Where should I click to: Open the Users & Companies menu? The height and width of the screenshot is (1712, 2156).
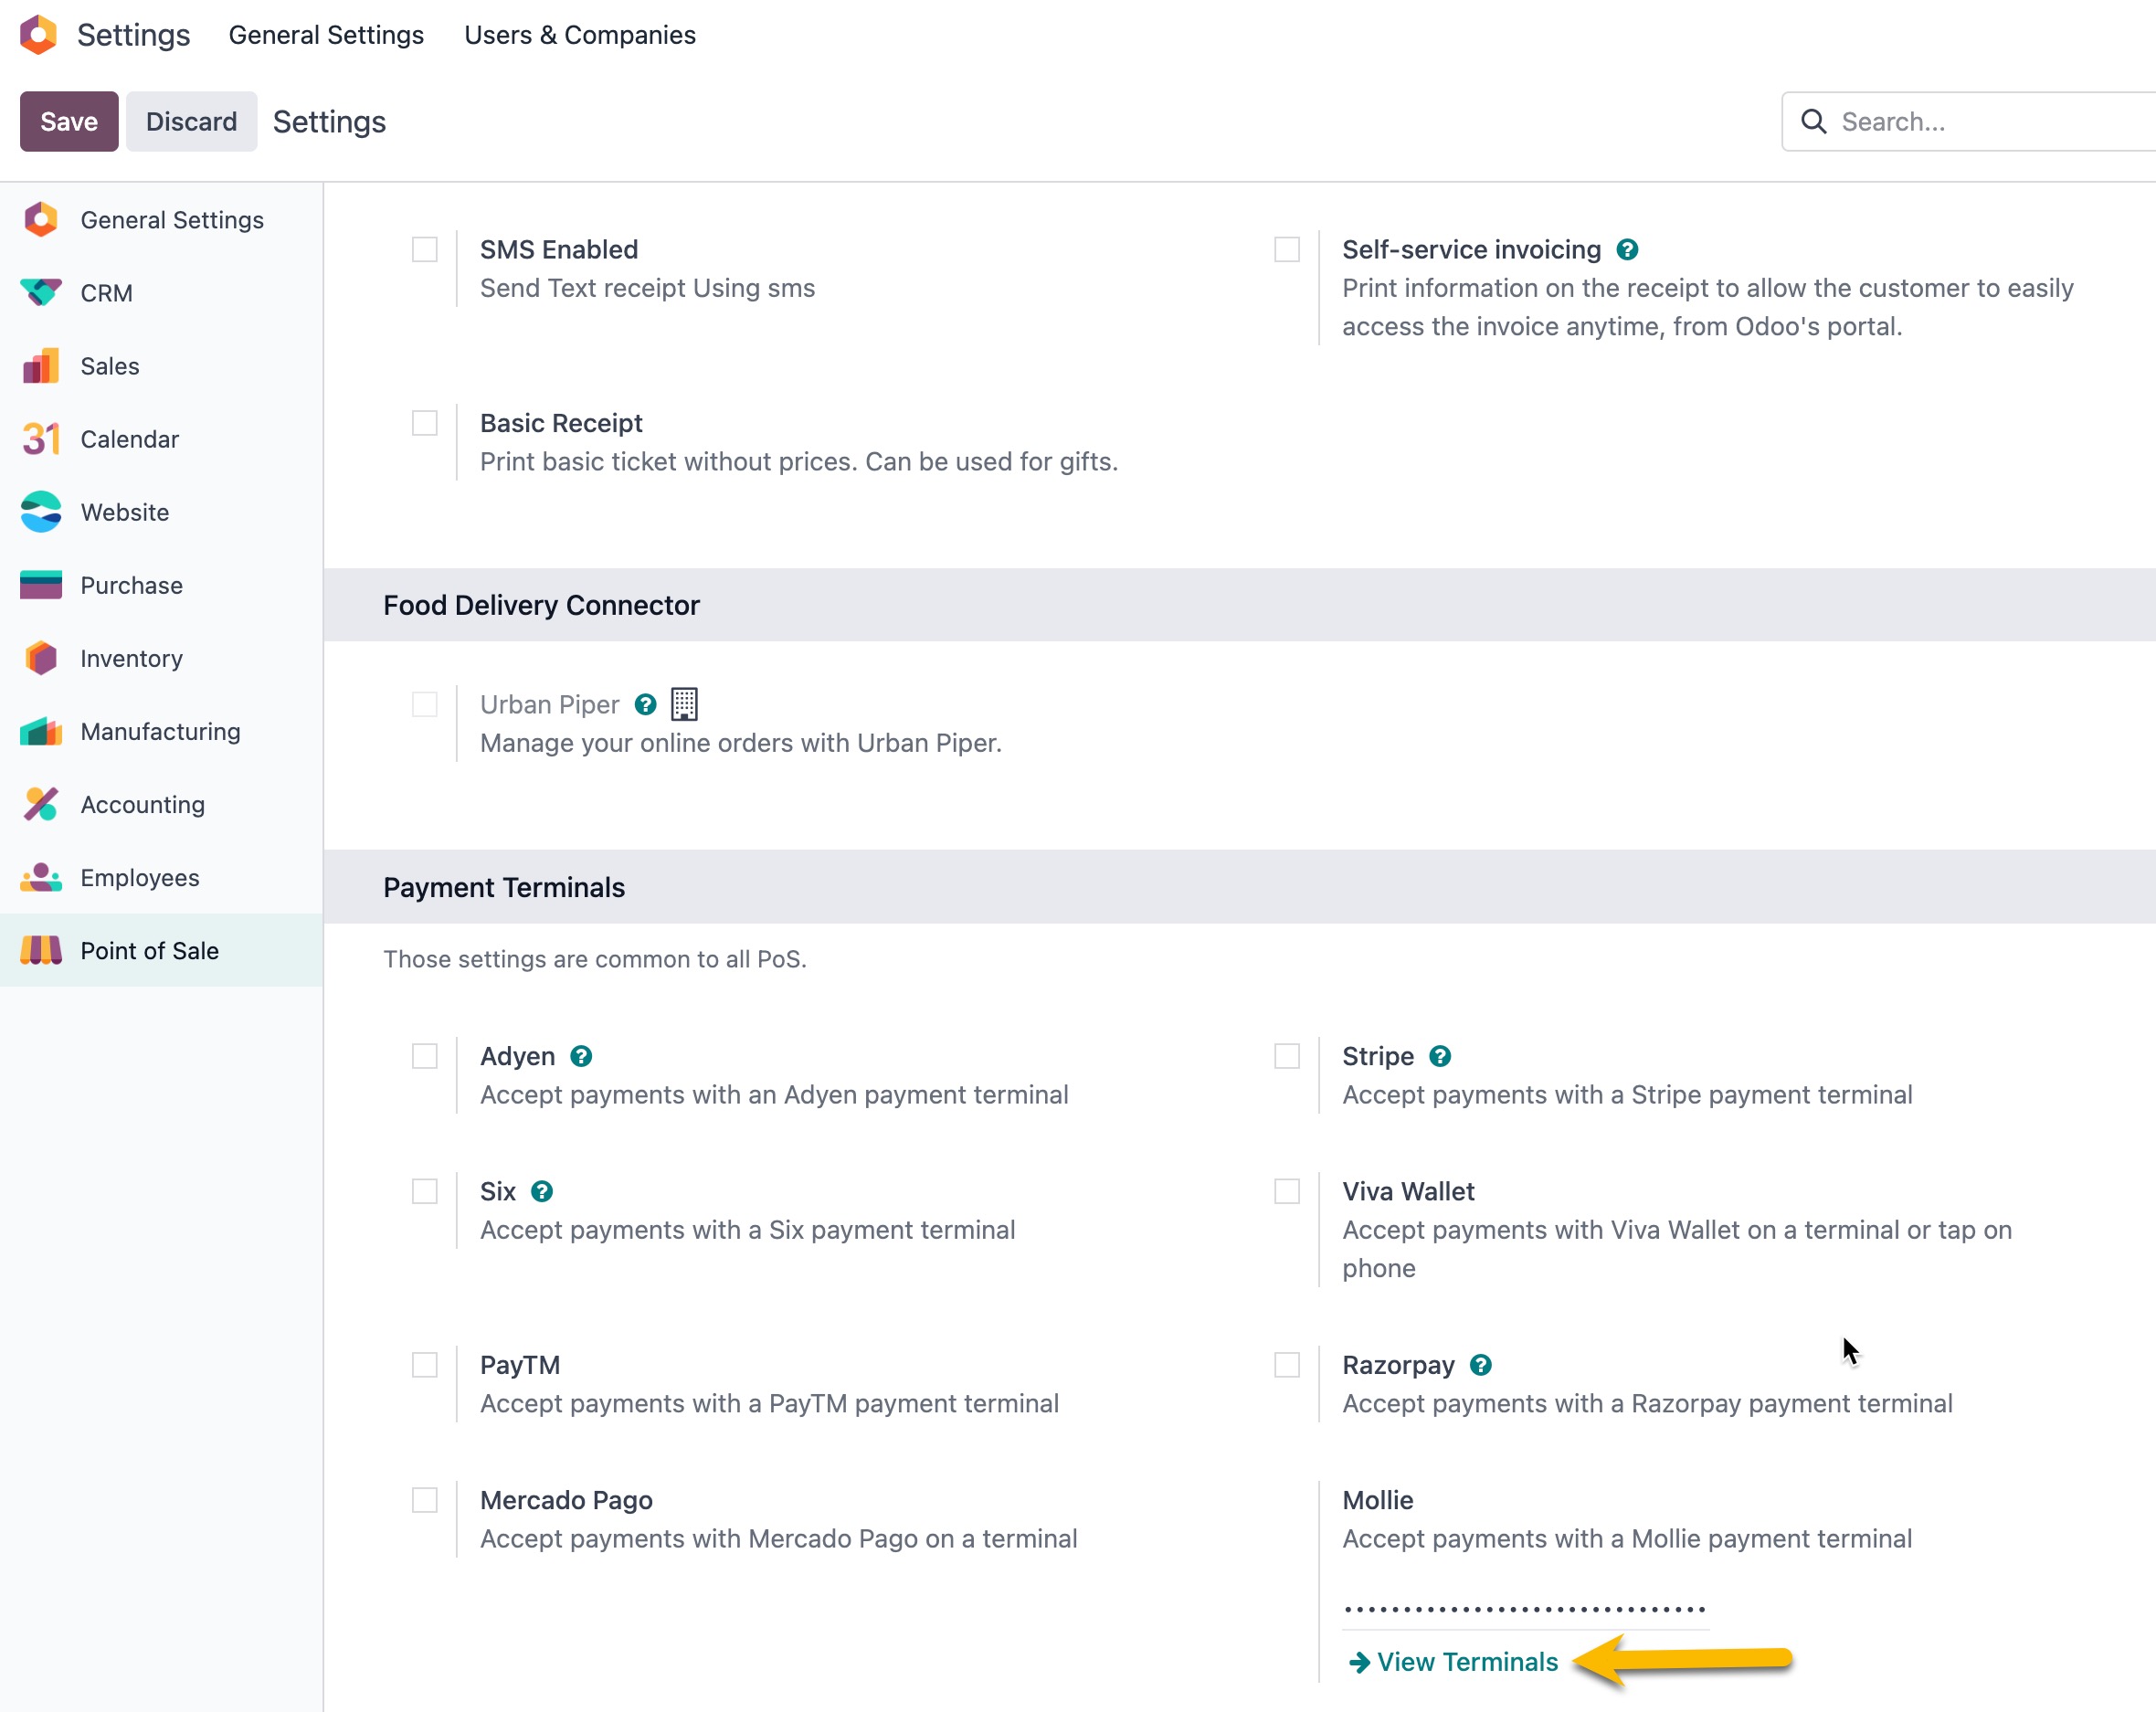[x=580, y=35]
